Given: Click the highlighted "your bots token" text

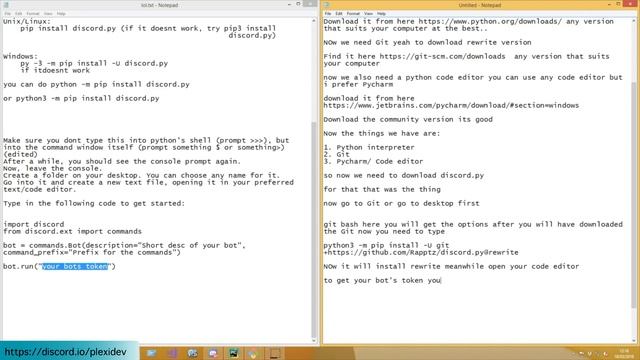Looking at the screenshot, I should click(76, 266).
